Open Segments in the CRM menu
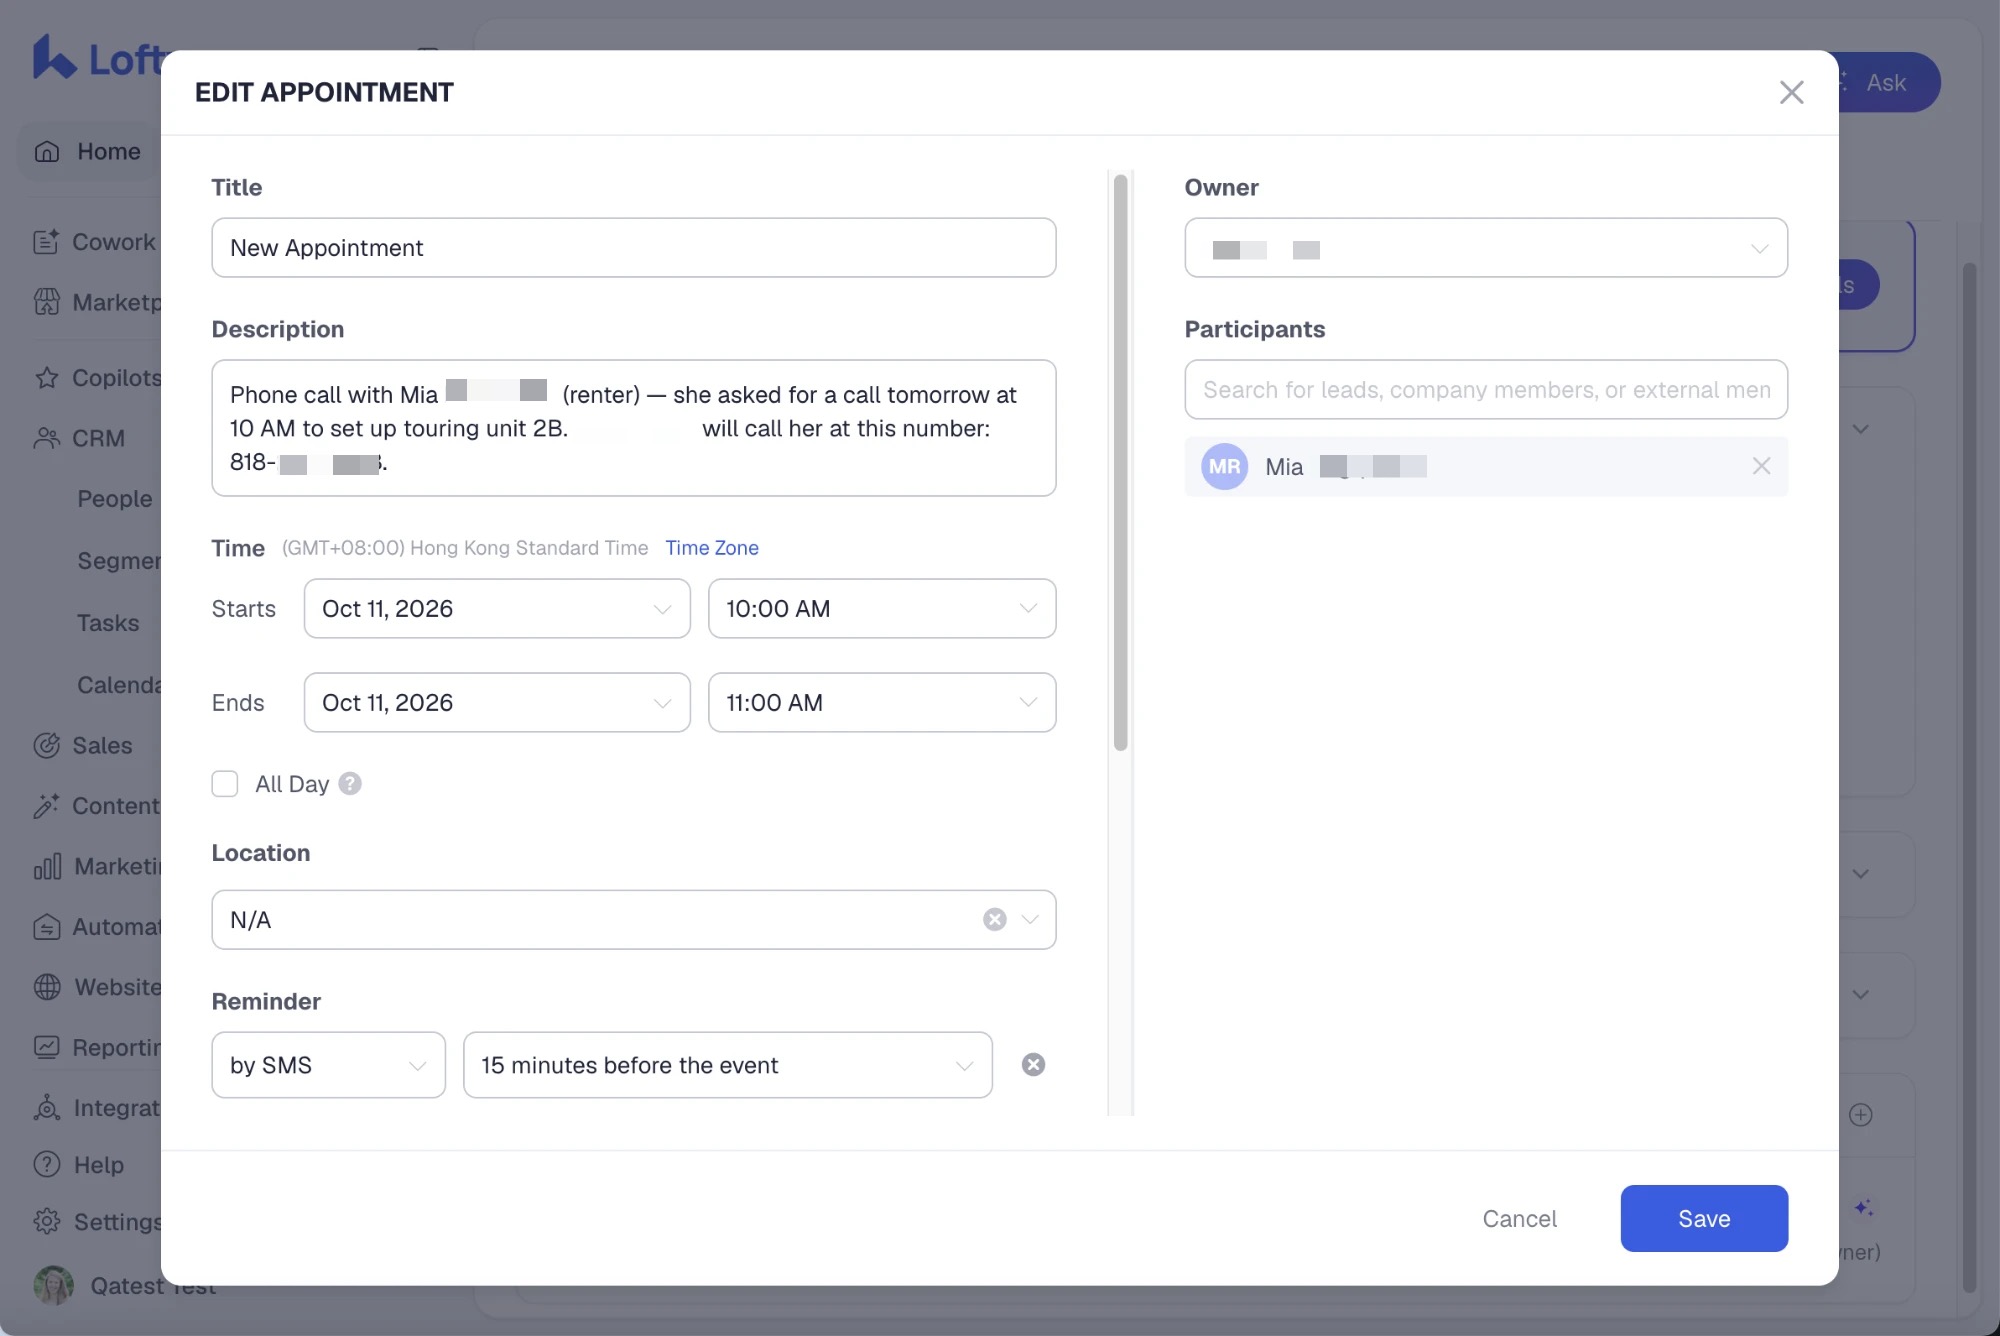Image resolution: width=2000 pixels, height=1336 pixels. click(119, 561)
